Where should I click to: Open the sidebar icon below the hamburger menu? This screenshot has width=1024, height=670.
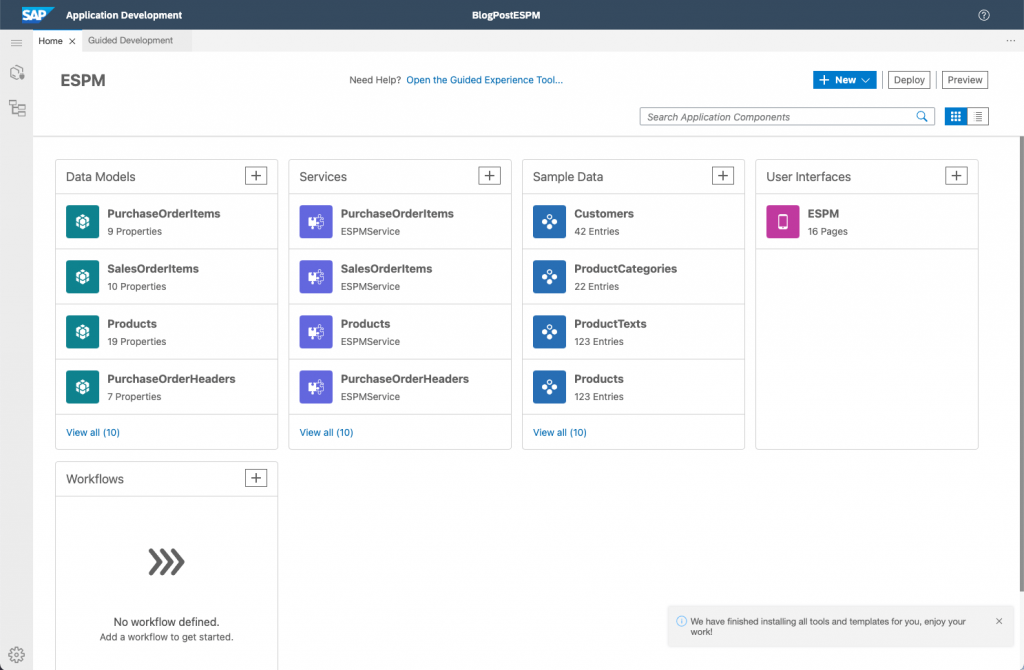click(17, 72)
